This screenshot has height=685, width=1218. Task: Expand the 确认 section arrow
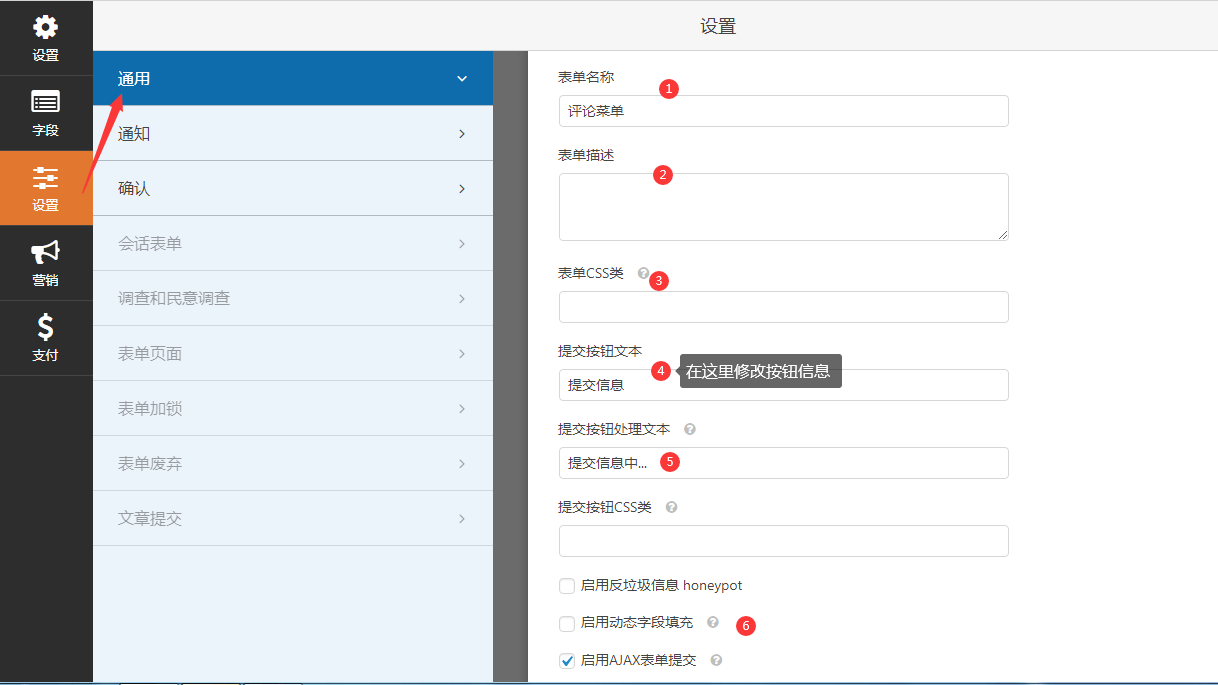(461, 189)
